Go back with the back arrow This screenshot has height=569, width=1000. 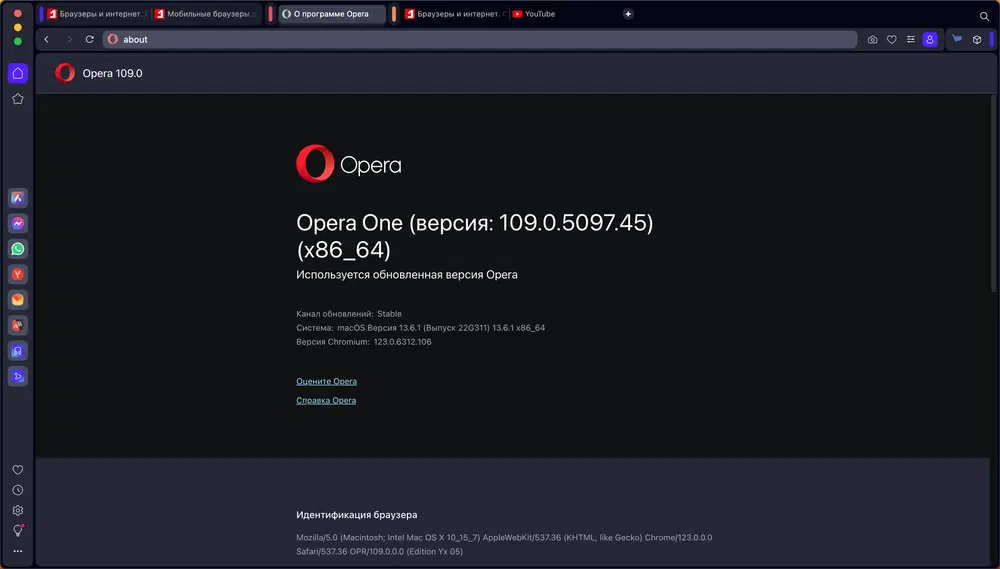point(47,40)
